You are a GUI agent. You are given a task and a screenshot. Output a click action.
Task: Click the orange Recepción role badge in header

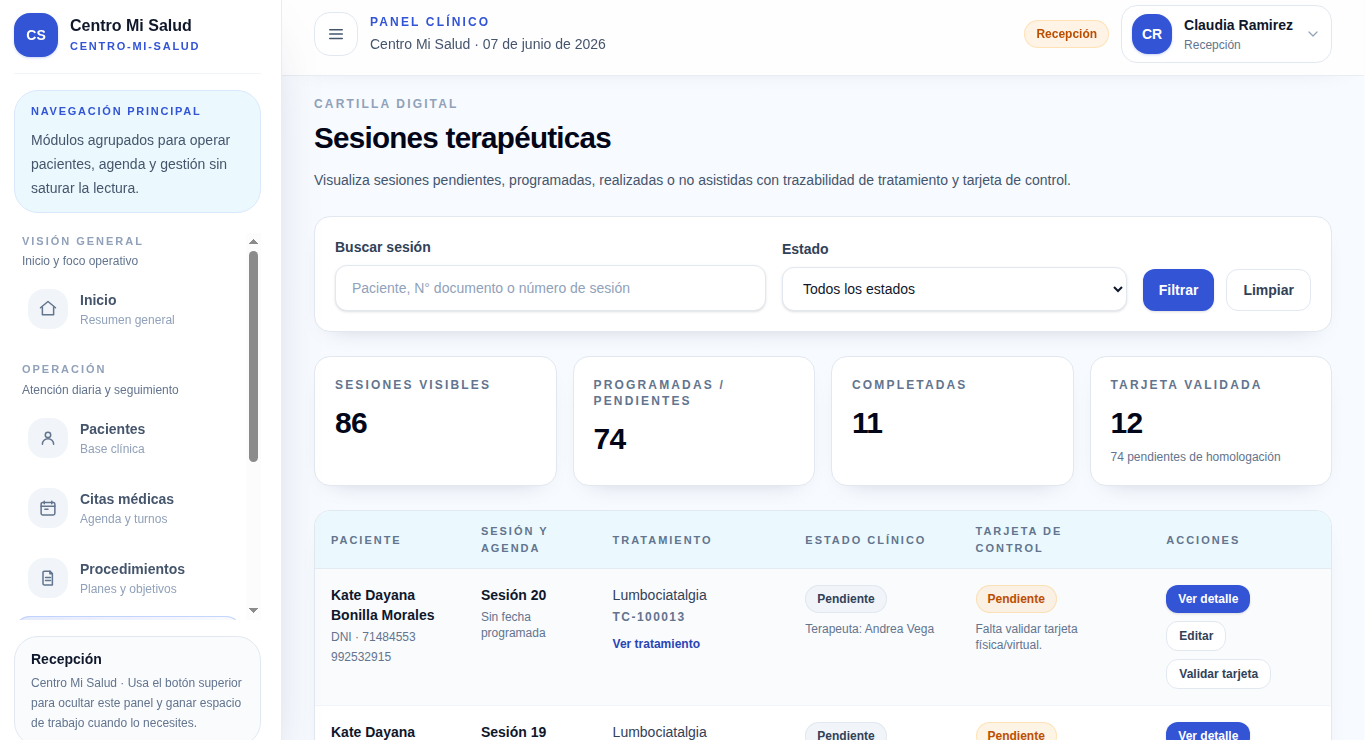click(x=1066, y=34)
